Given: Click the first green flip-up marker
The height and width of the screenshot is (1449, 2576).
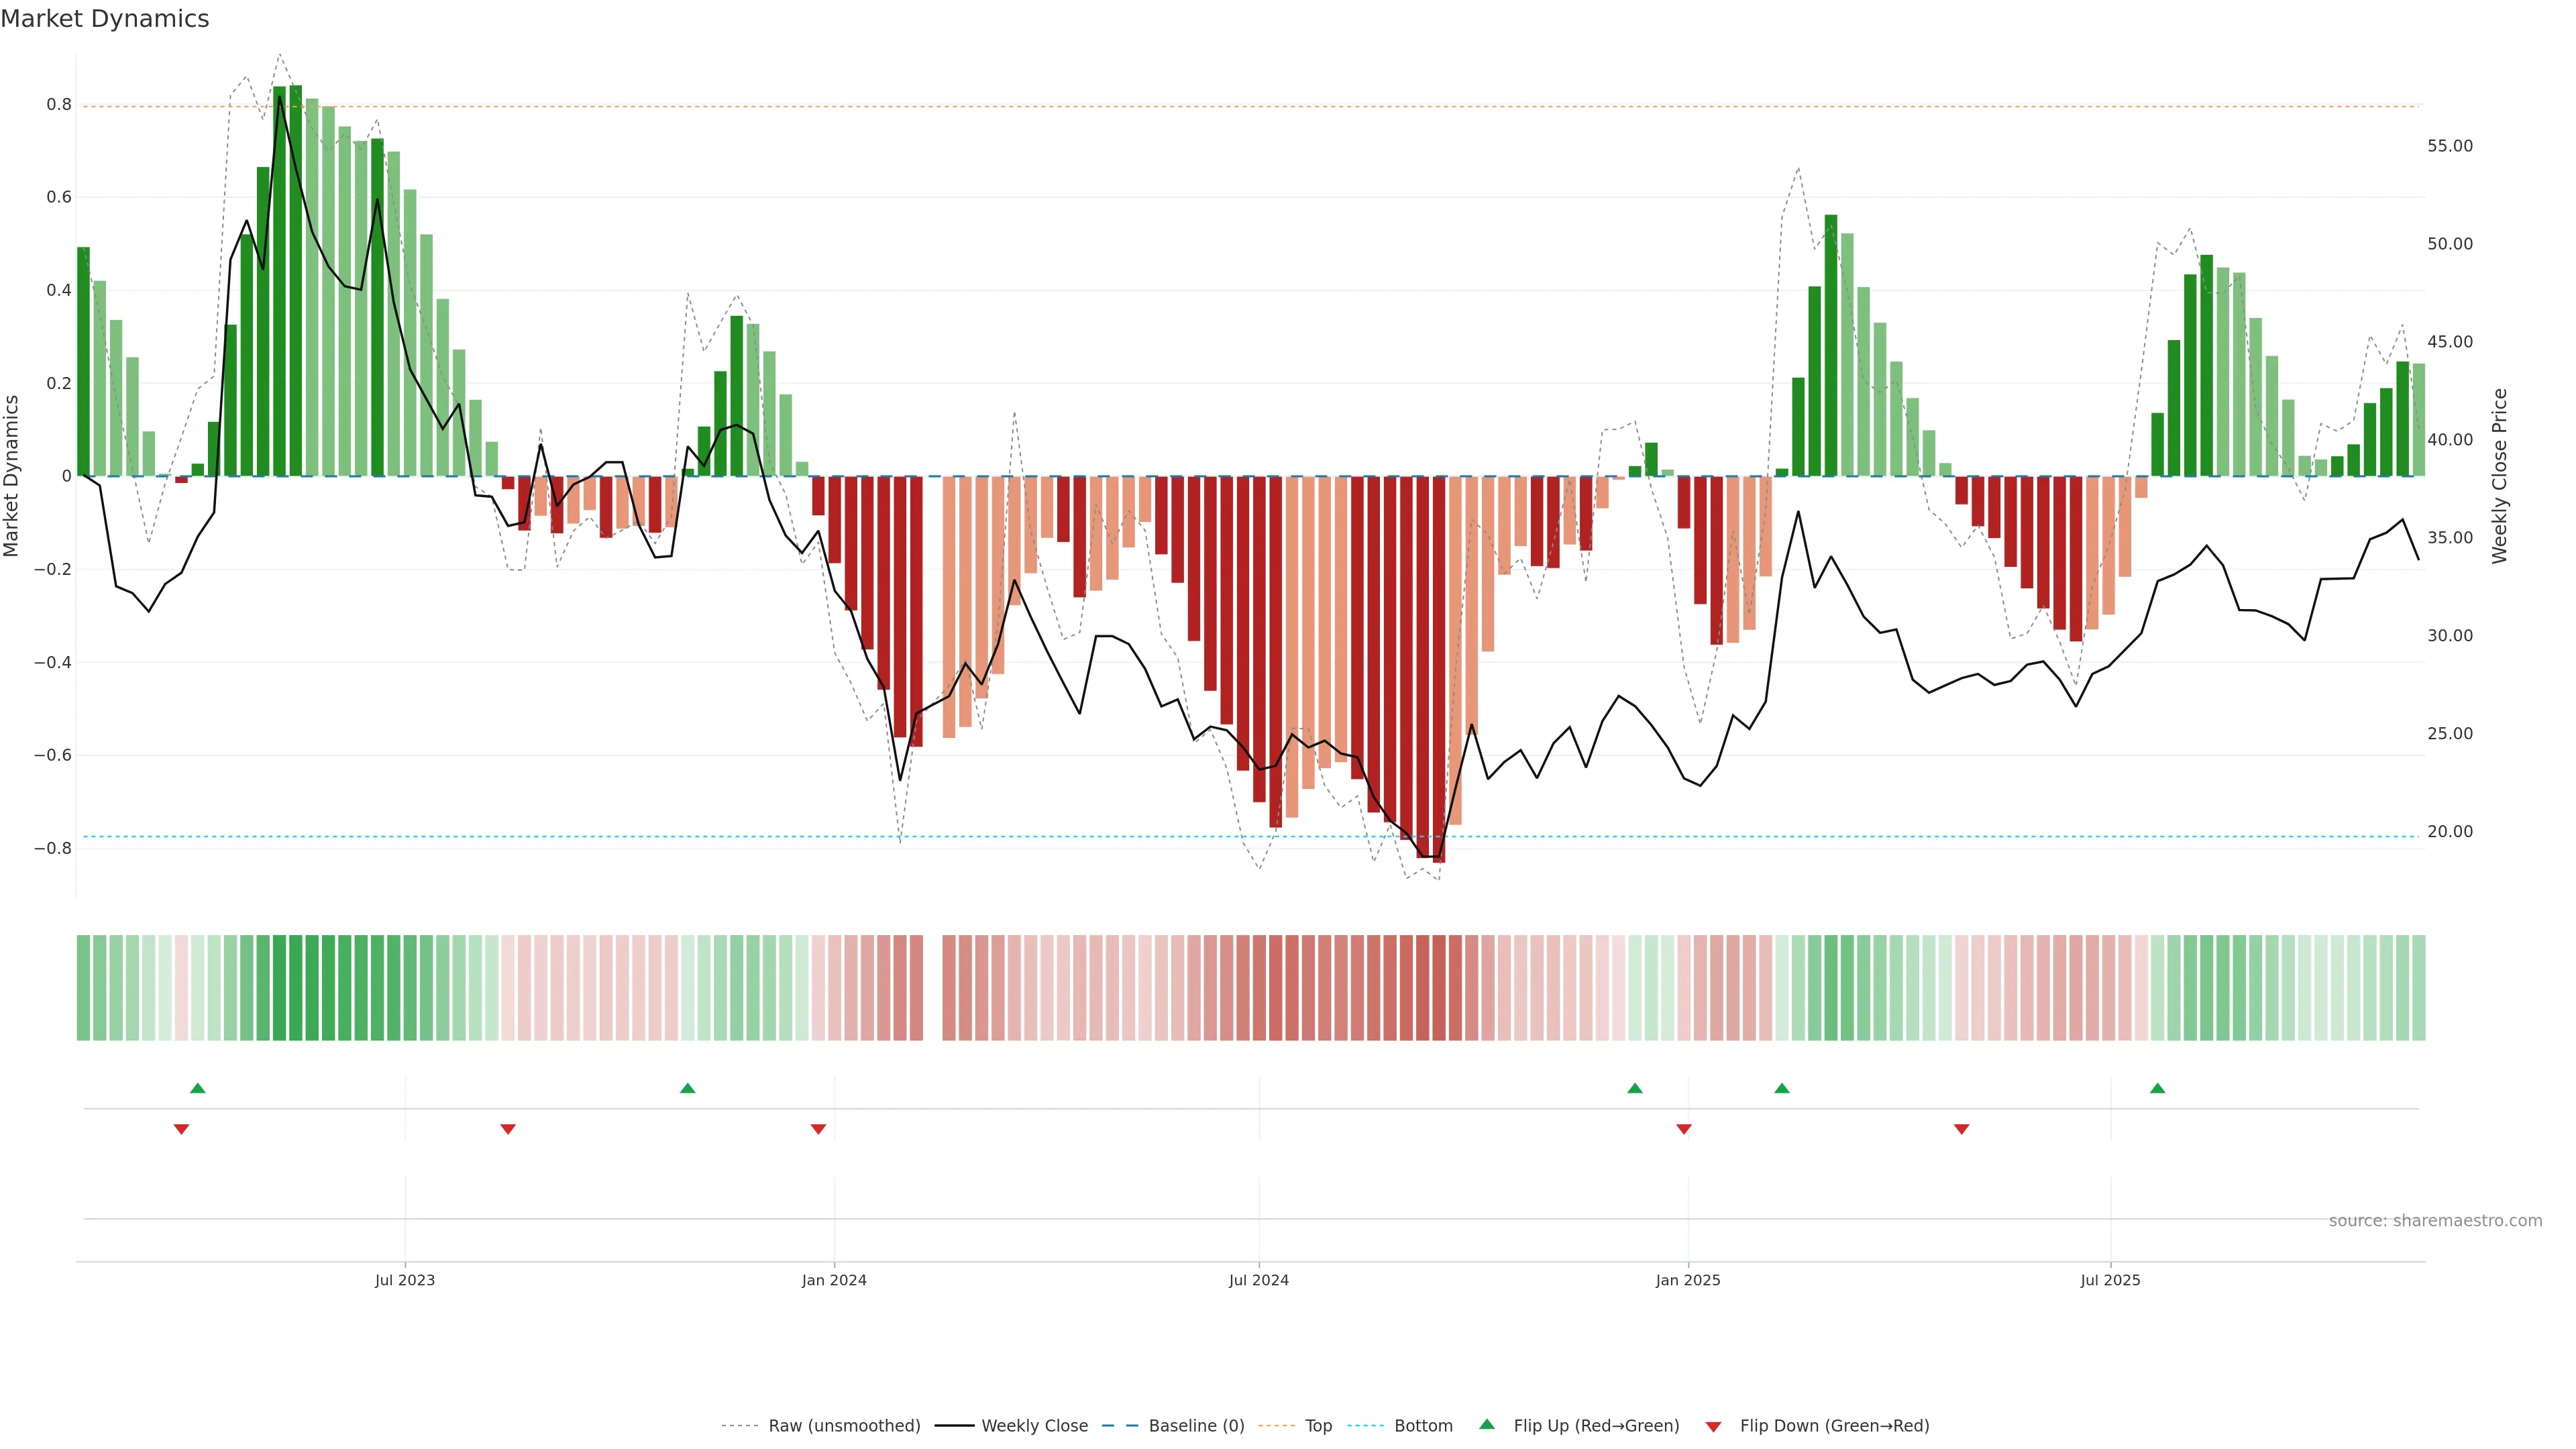Looking at the screenshot, I should click(x=198, y=1088).
